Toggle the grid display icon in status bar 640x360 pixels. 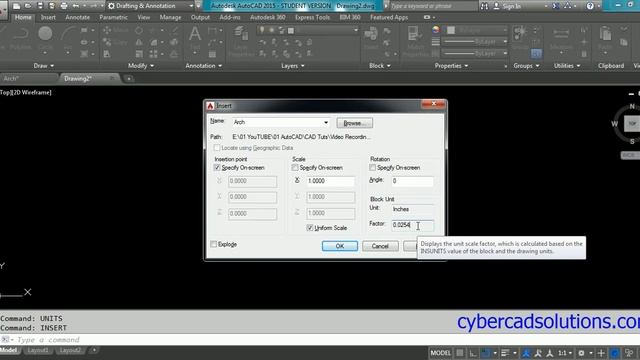click(460, 353)
